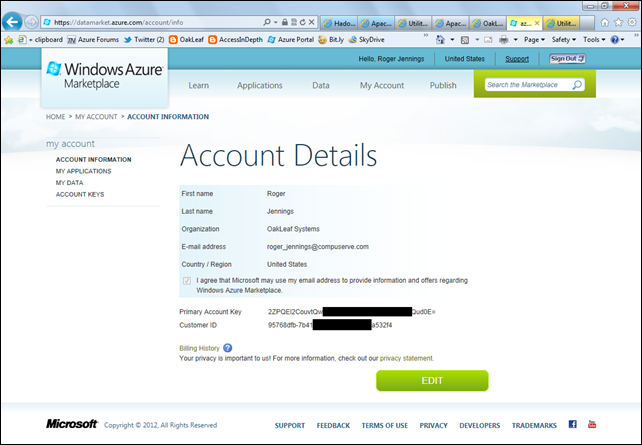Click the RSS feeds icon in command bar
642x445 pixels.
point(465,40)
